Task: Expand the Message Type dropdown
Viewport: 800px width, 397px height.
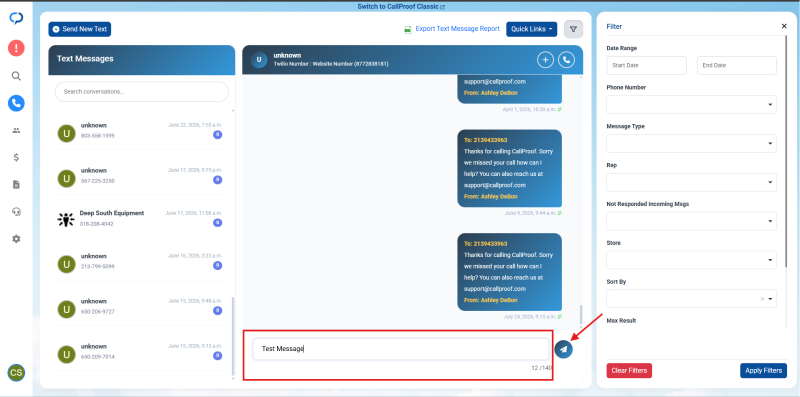Action: 691,143
